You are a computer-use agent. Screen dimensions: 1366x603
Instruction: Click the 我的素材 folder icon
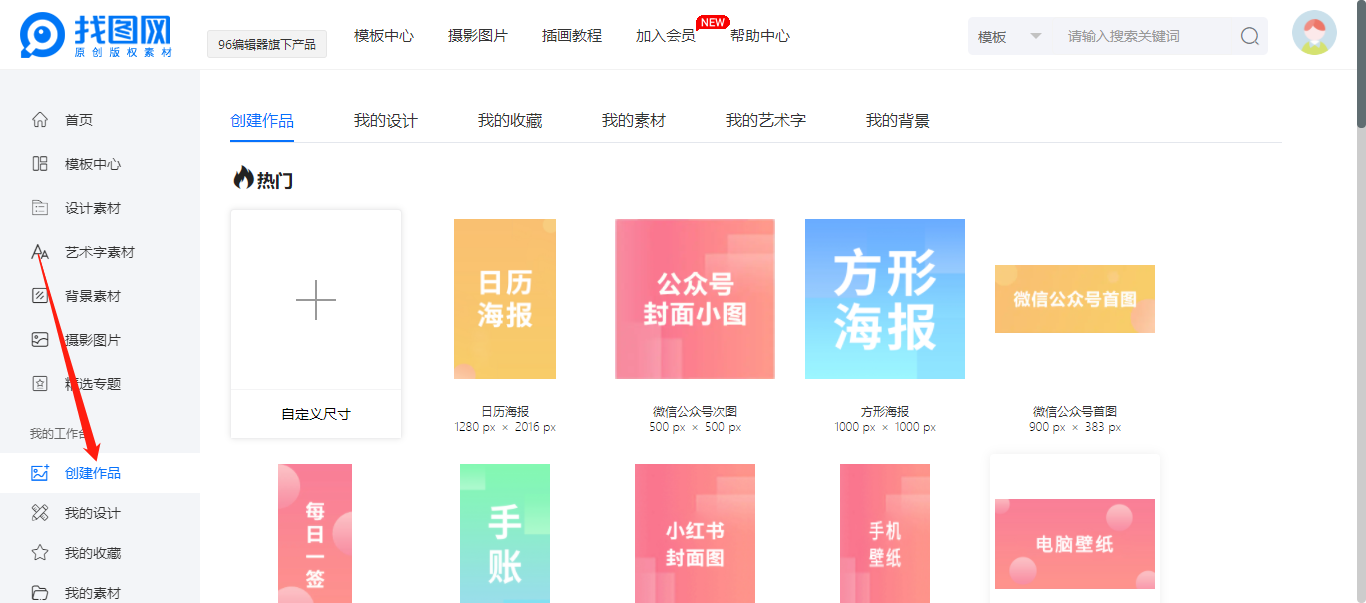[40, 593]
